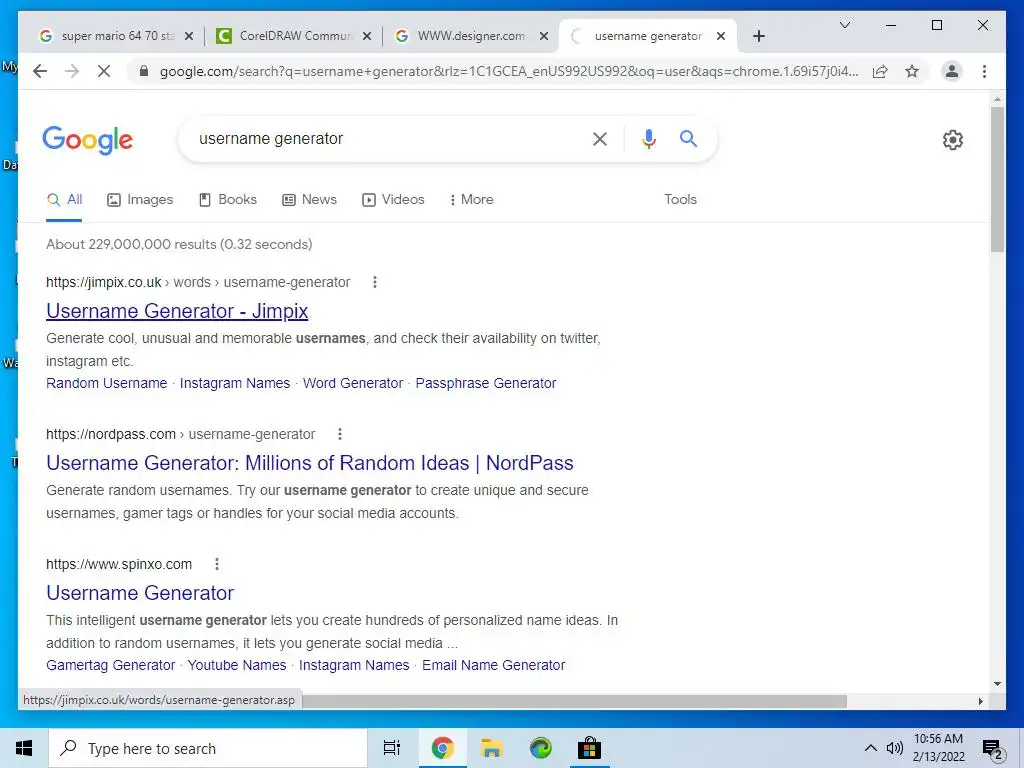This screenshot has width=1024, height=768.
Task: Open Jimpix Instagram Names sitelink
Action: tap(234, 383)
